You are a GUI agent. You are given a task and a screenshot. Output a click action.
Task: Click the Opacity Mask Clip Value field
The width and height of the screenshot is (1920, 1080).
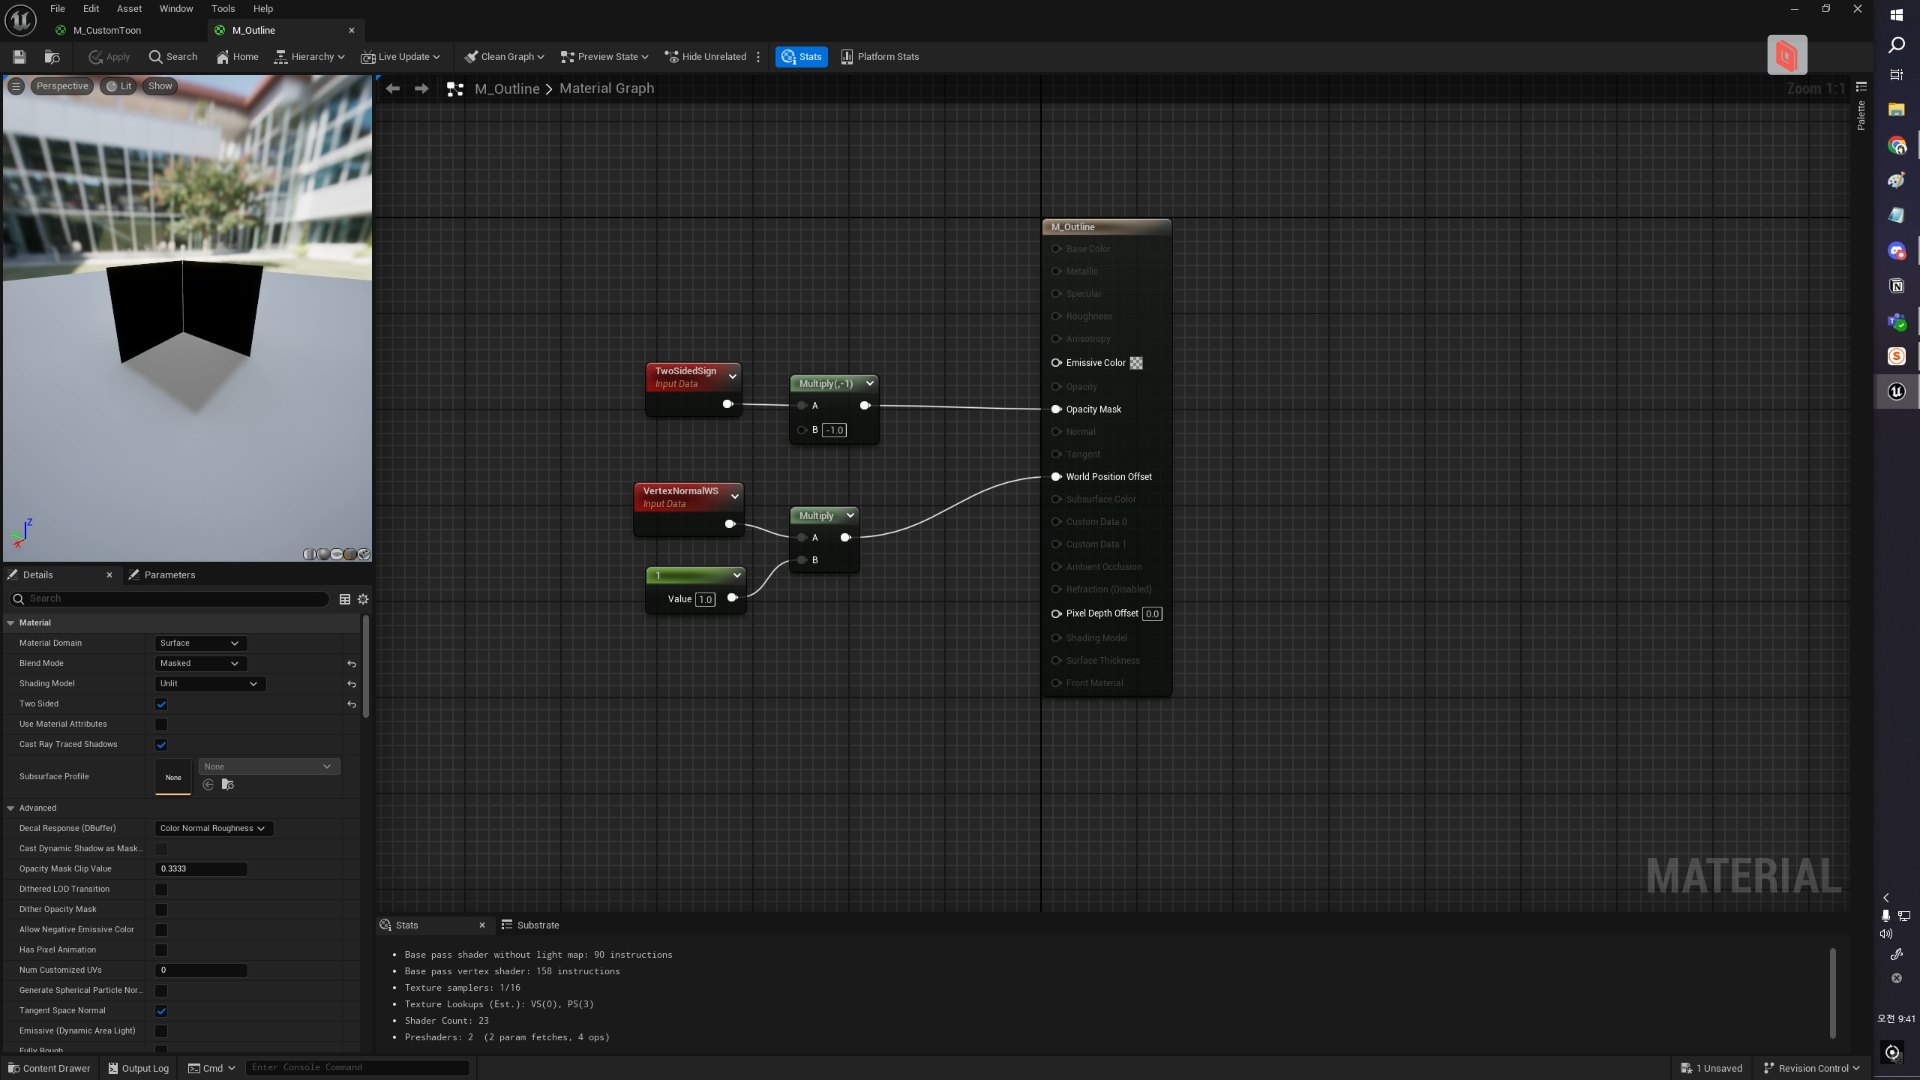click(201, 869)
